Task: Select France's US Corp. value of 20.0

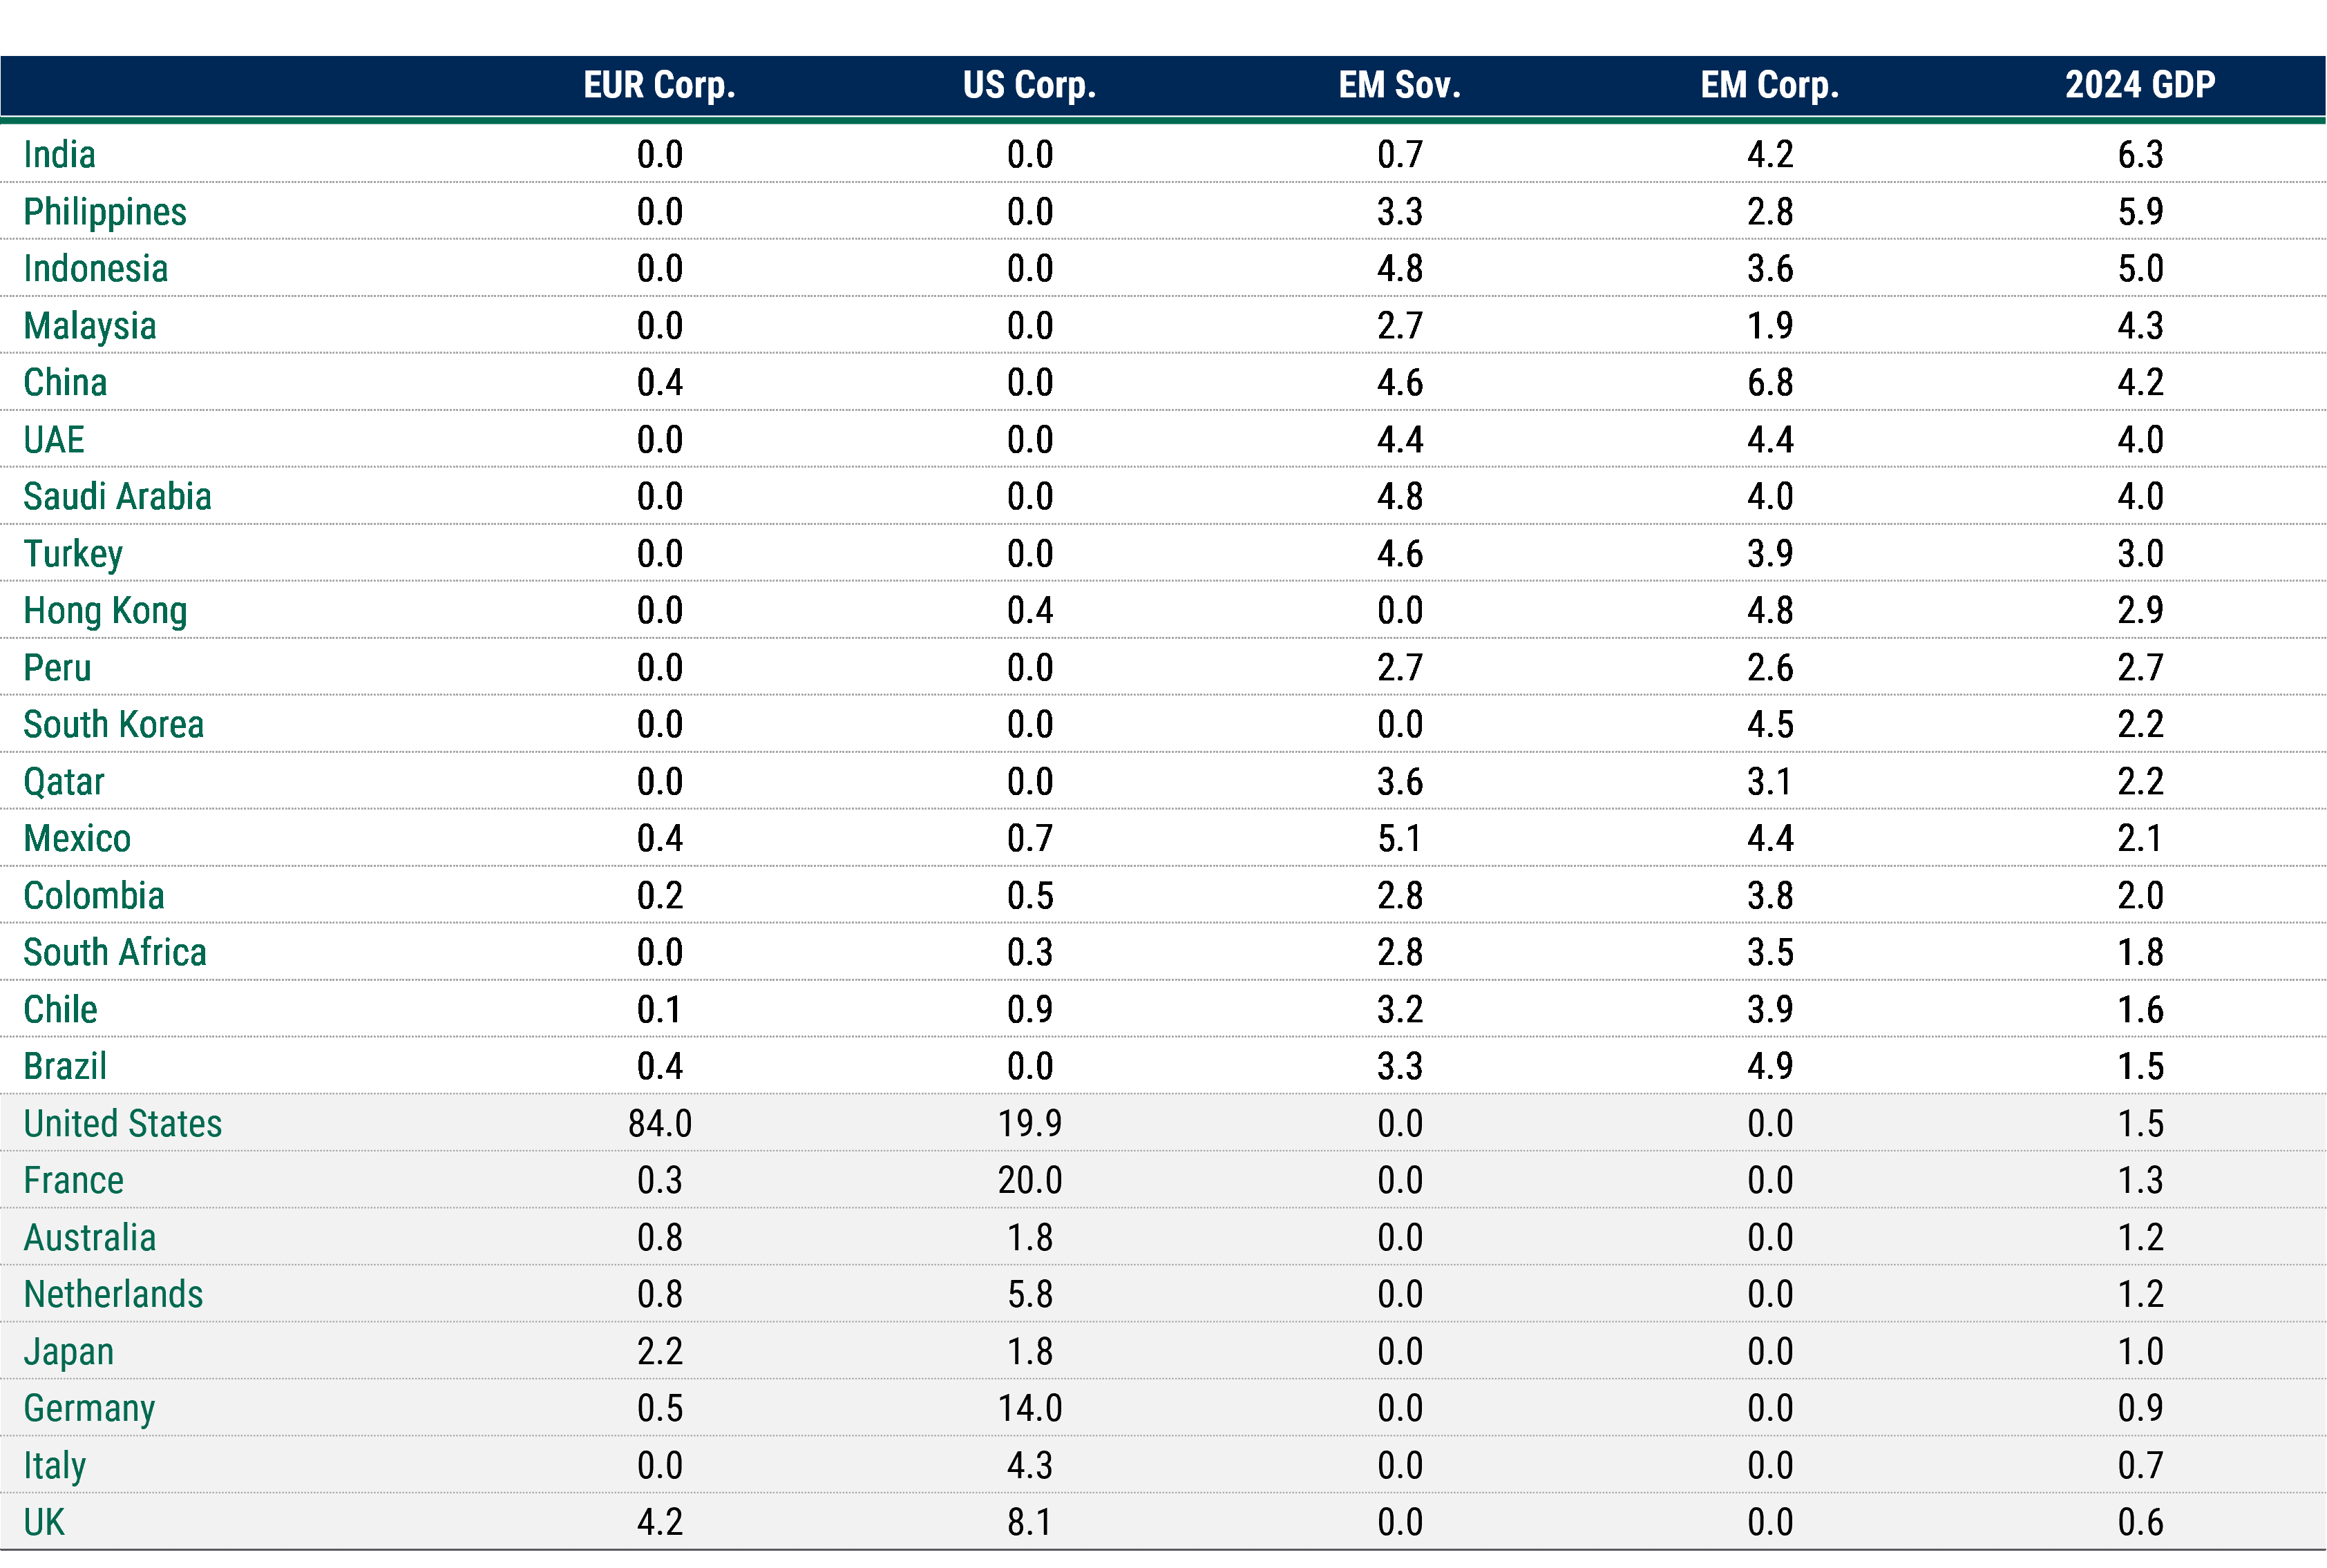Action: 1029,1180
